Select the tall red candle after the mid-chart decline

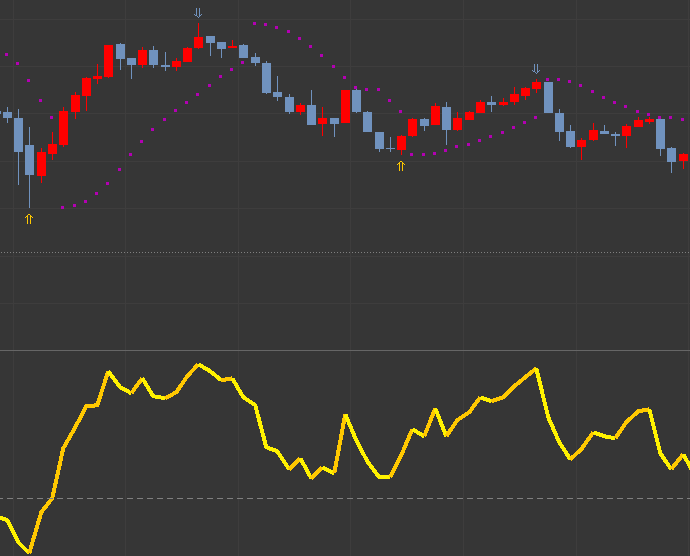click(346, 106)
